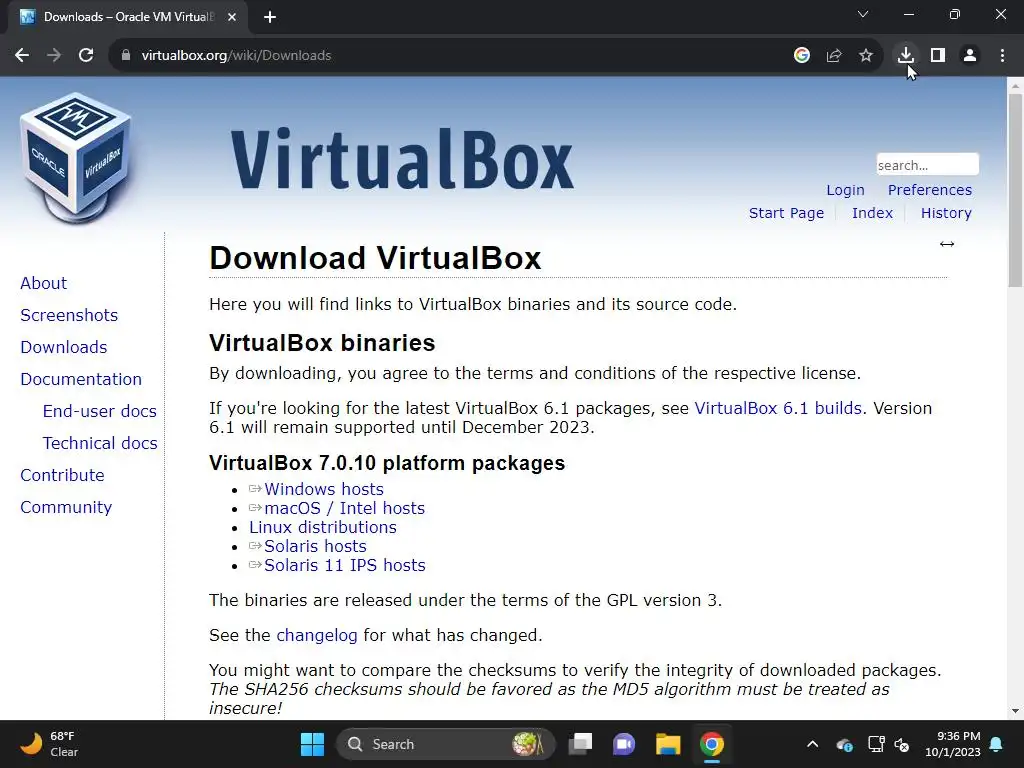
Task: Open About in the sidebar
Action: pos(43,283)
